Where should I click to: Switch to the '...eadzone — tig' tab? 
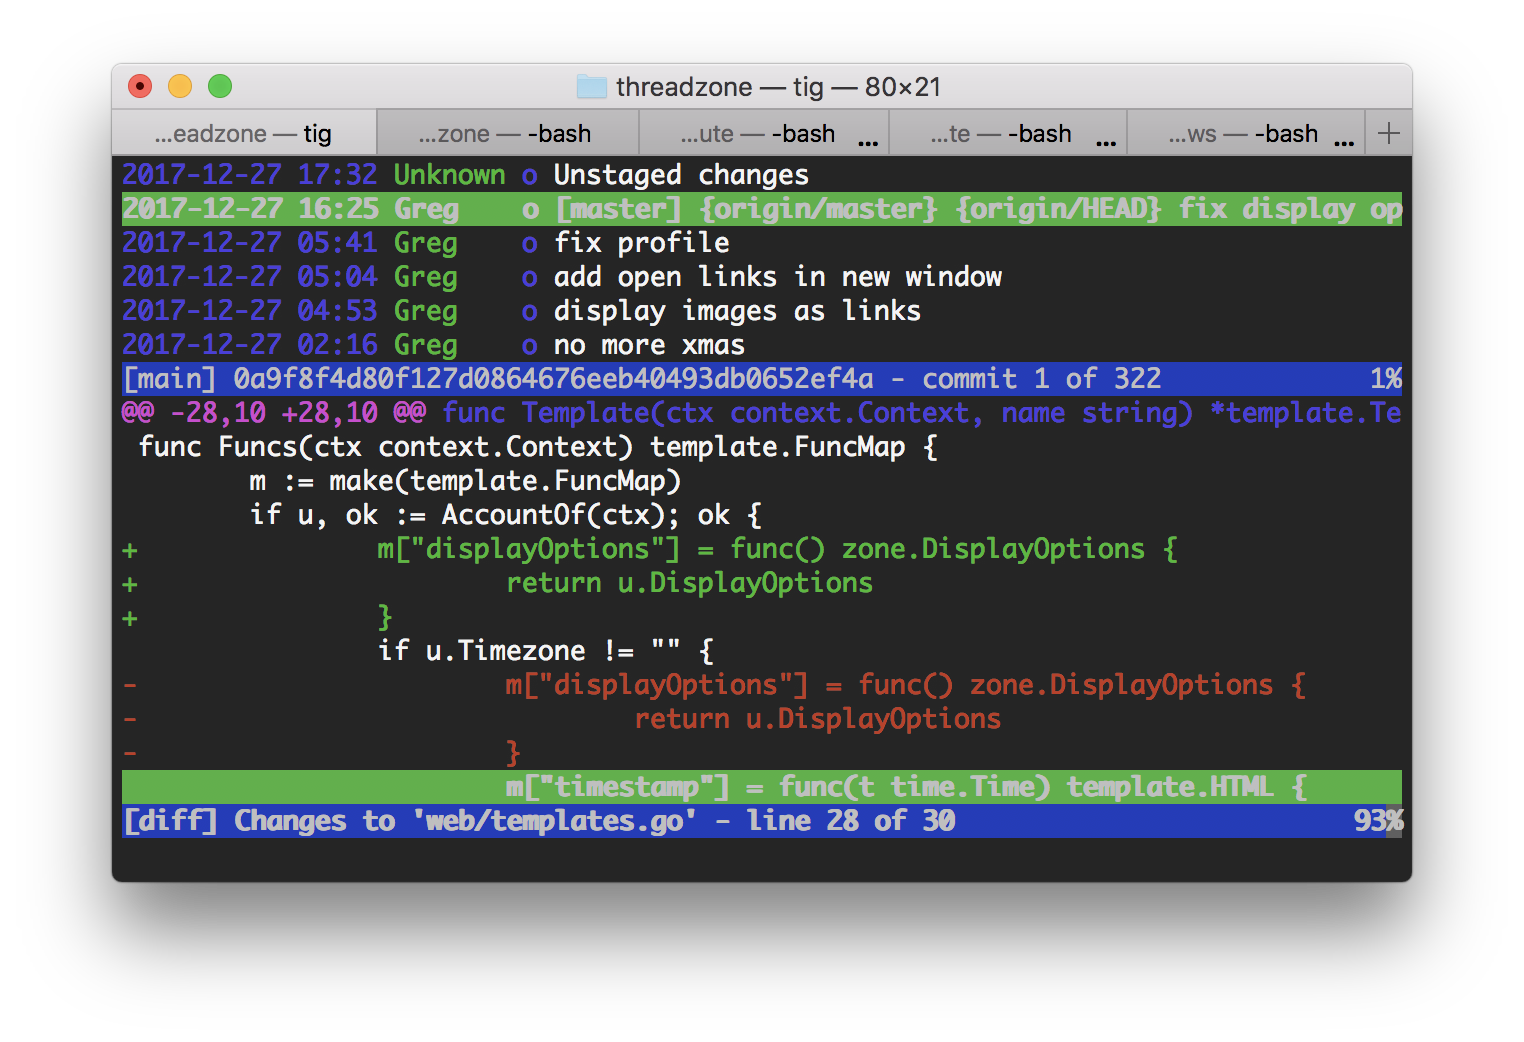(x=243, y=134)
